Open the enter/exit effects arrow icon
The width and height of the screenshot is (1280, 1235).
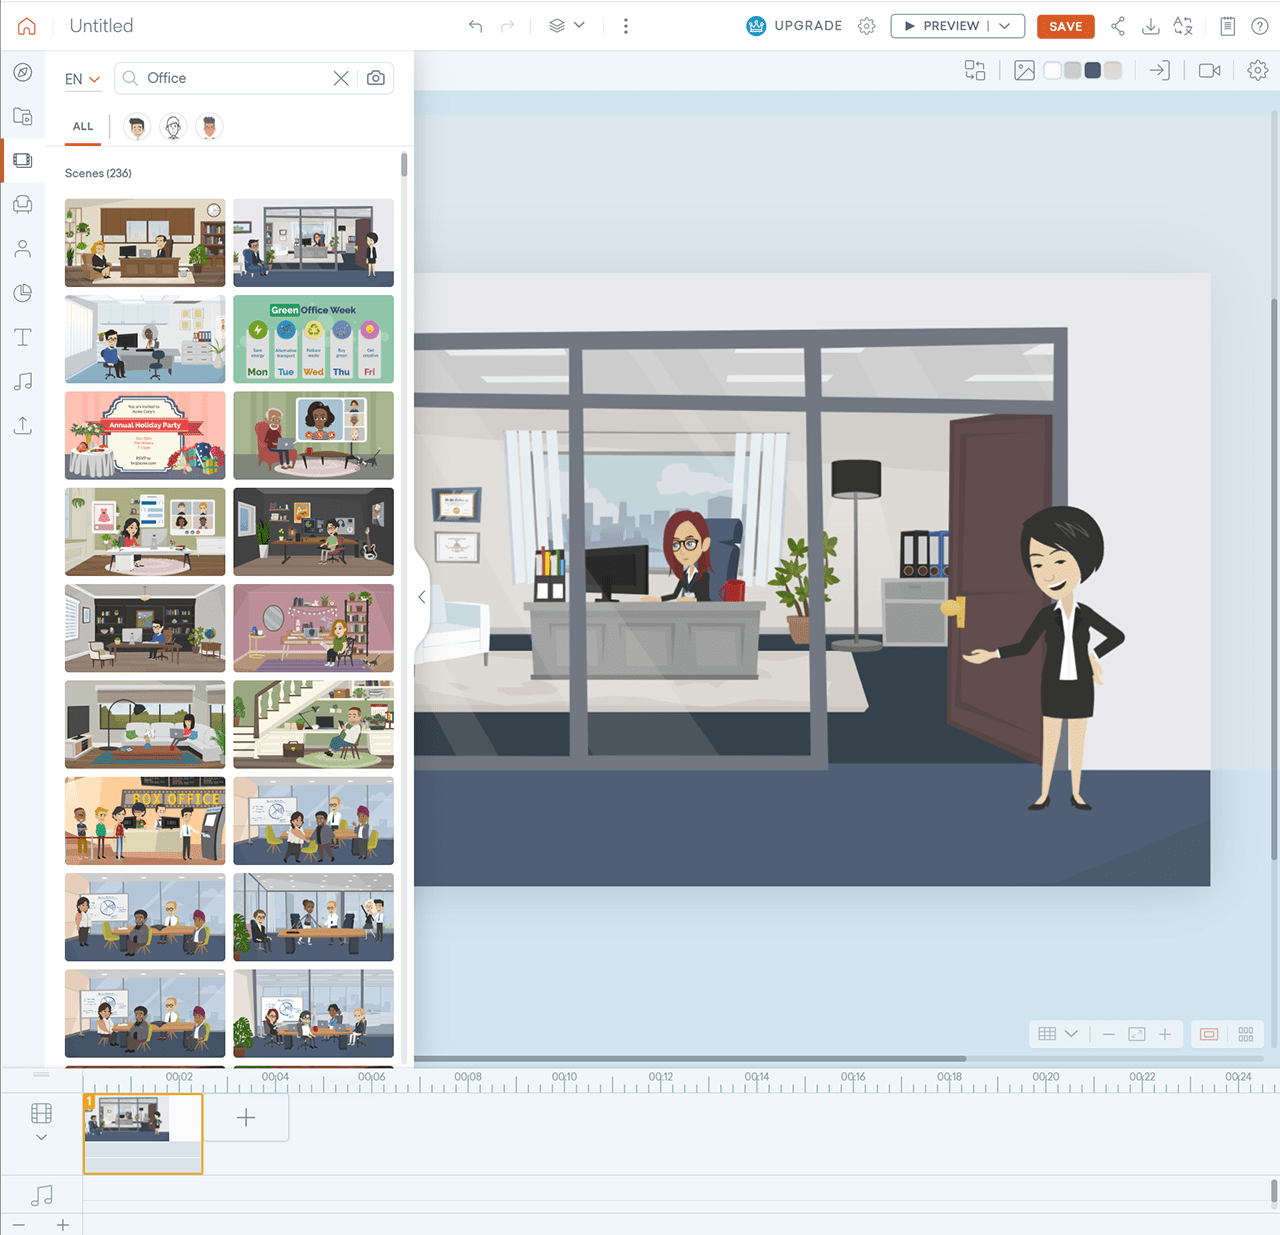(1159, 70)
